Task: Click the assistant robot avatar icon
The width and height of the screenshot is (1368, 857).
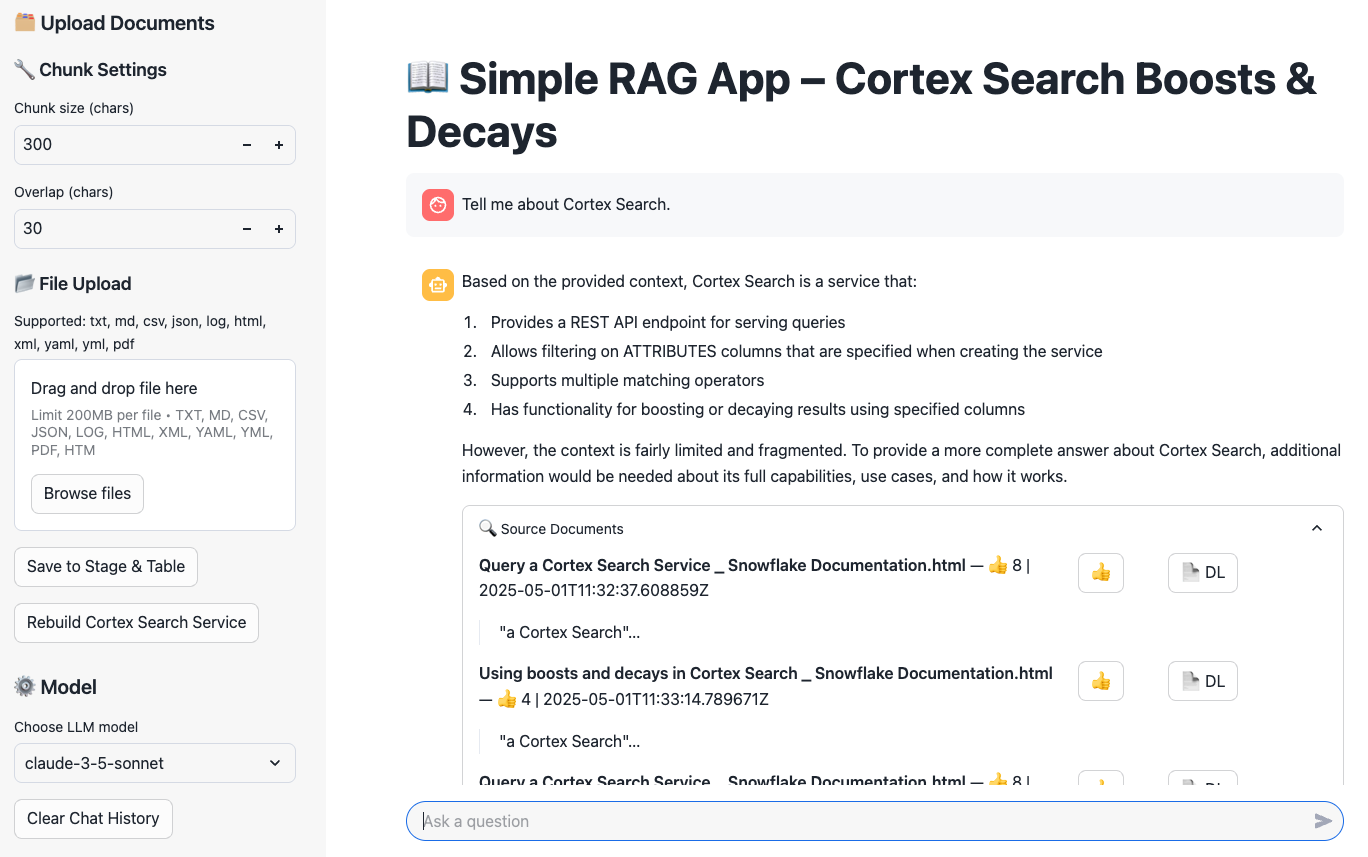Action: [x=438, y=284]
